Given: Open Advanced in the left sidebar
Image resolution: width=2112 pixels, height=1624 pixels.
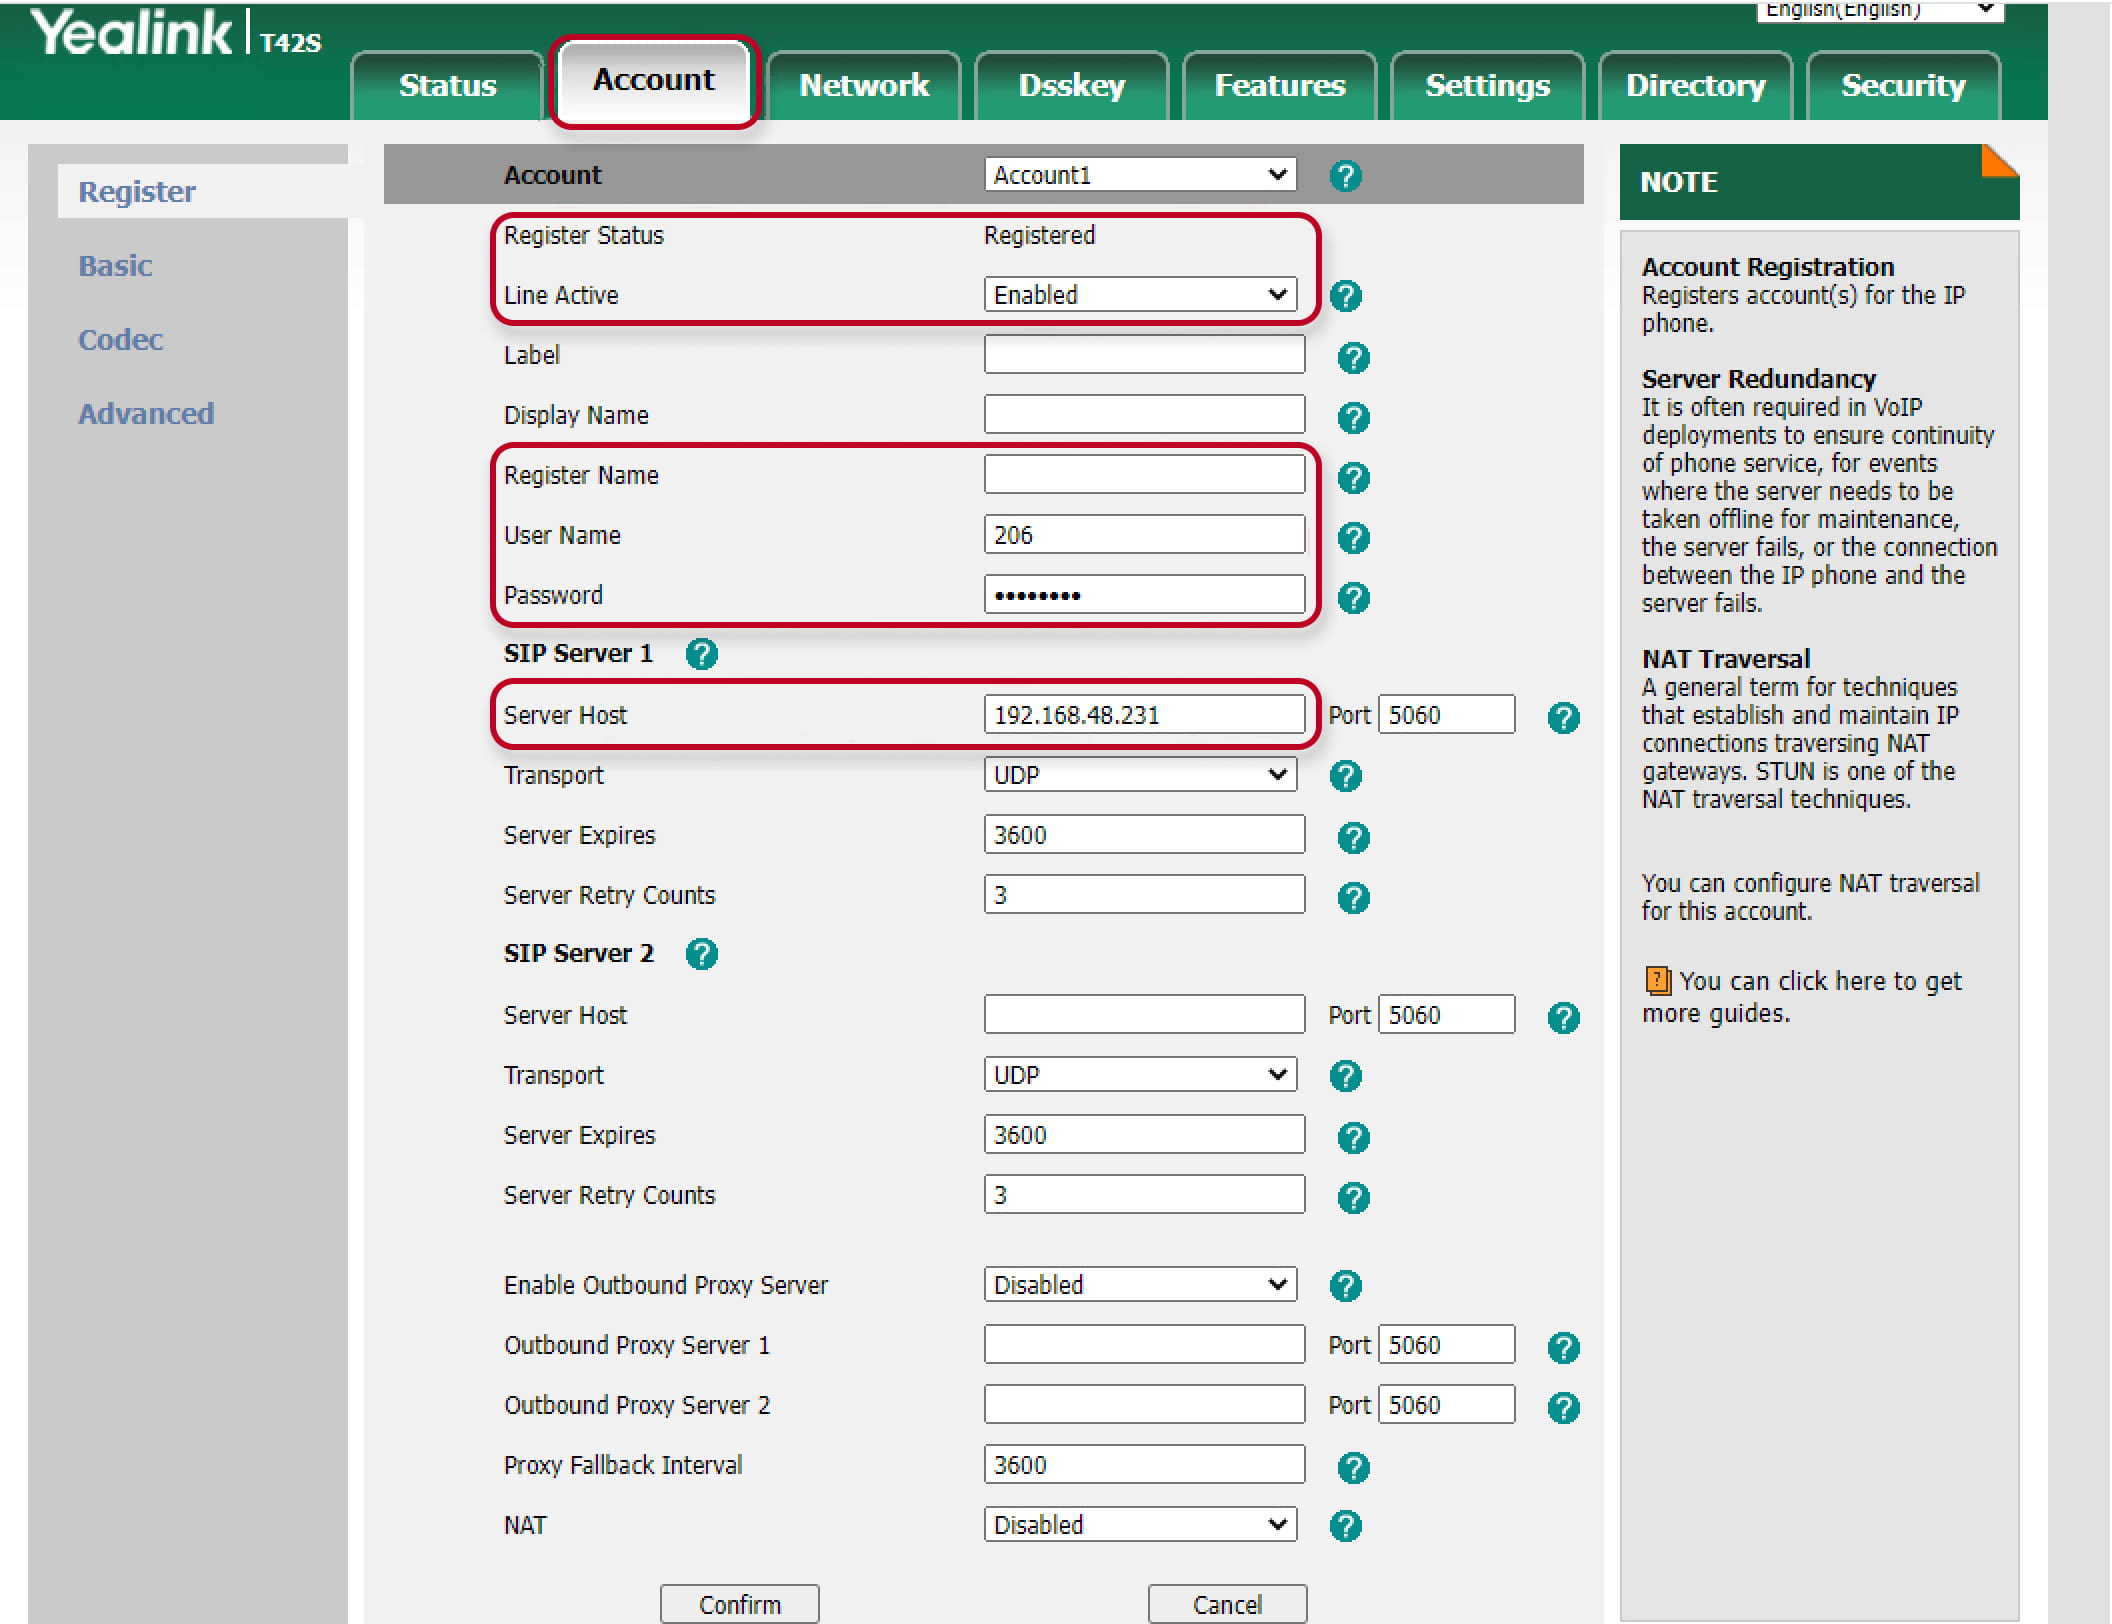Looking at the screenshot, I should click(146, 414).
